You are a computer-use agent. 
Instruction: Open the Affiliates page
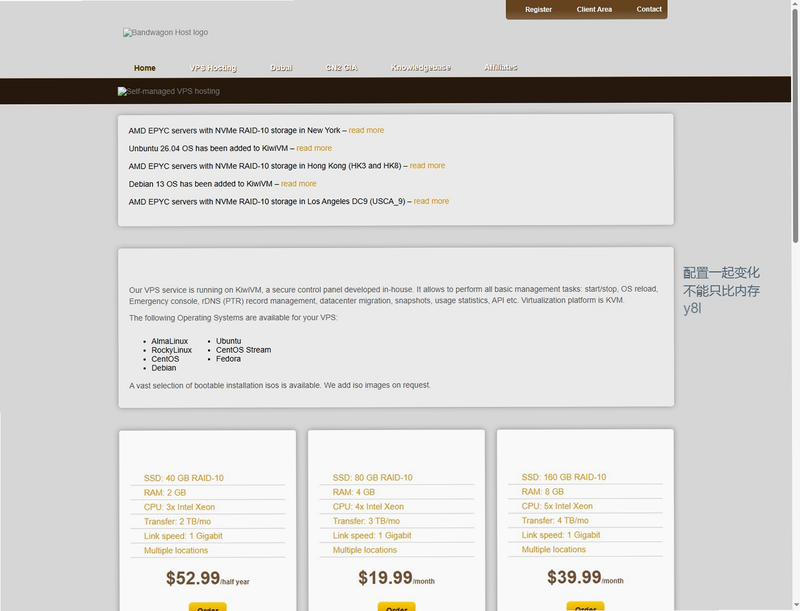pos(501,68)
